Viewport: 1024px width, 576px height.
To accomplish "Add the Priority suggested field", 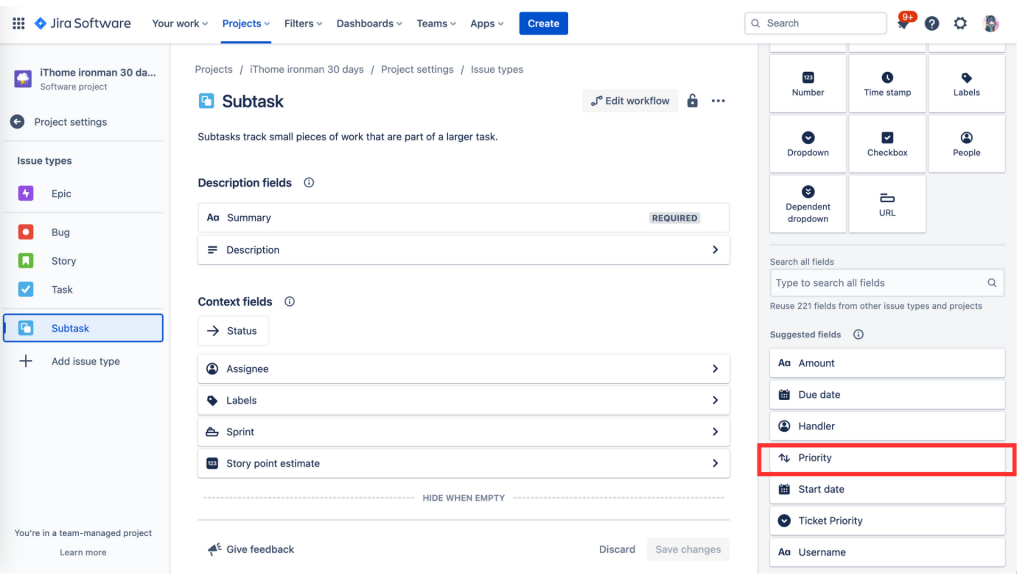I will (887, 458).
